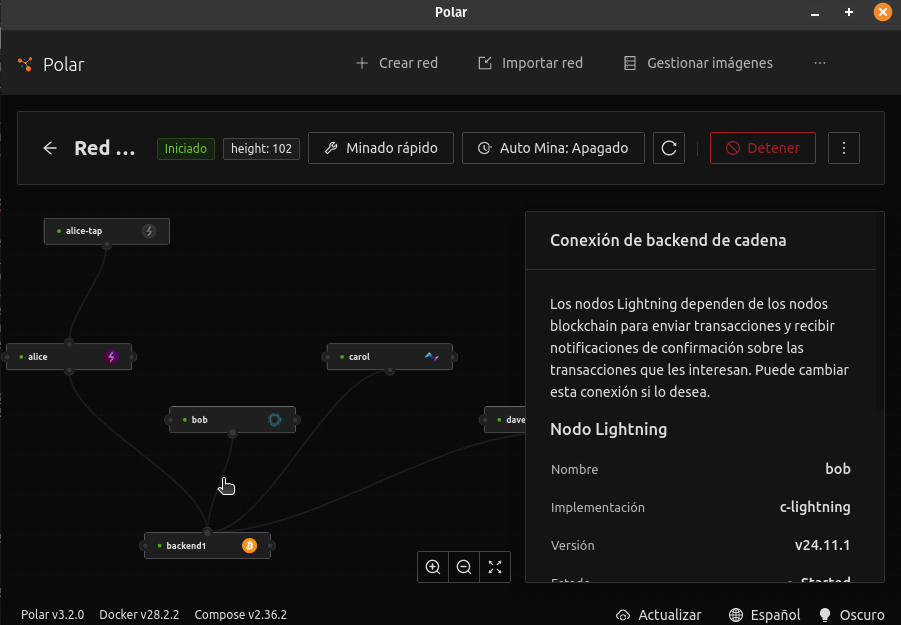Click the Actualizar link at the bottom
This screenshot has height=625, width=901.
pyautogui.click(x=659, y=614)
